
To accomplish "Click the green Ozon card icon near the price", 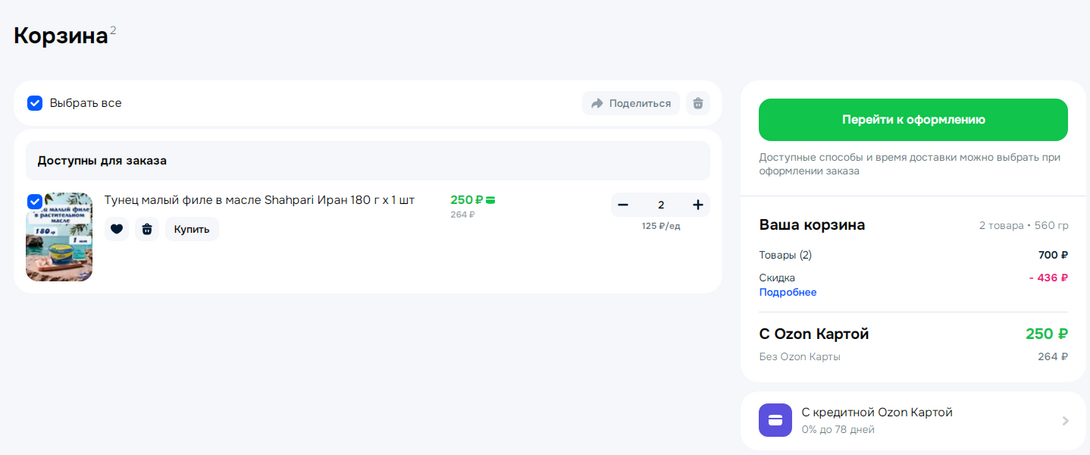I will (x=491, y=200).
